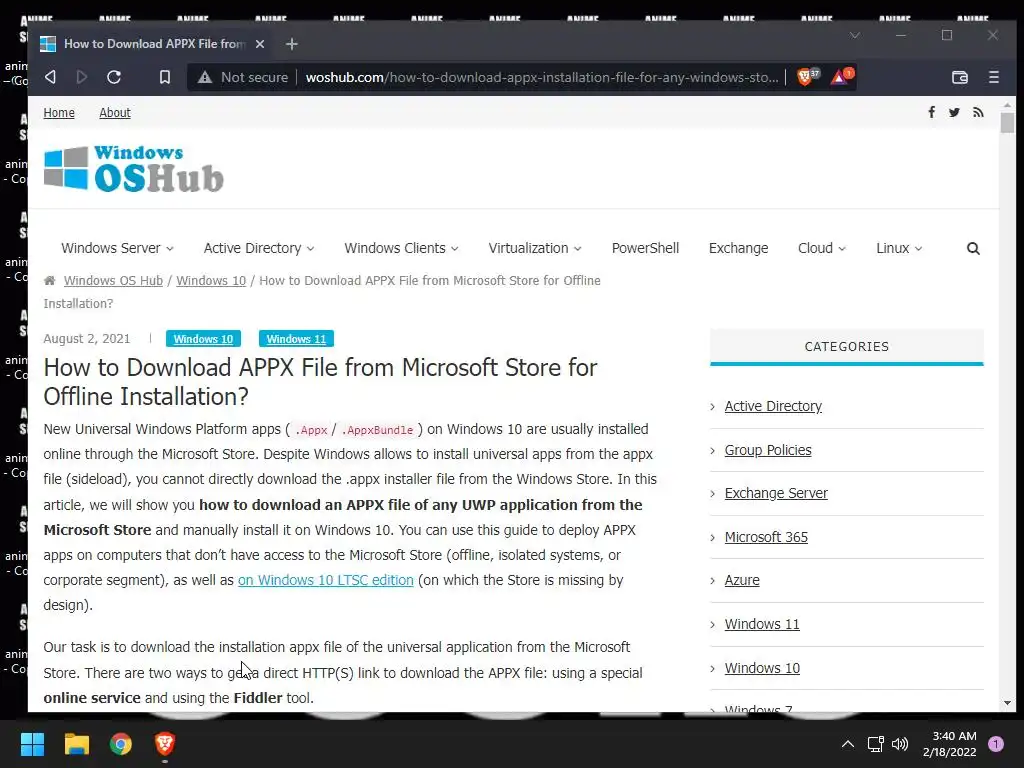
Task: Bookmark this page
Action: 165,77
